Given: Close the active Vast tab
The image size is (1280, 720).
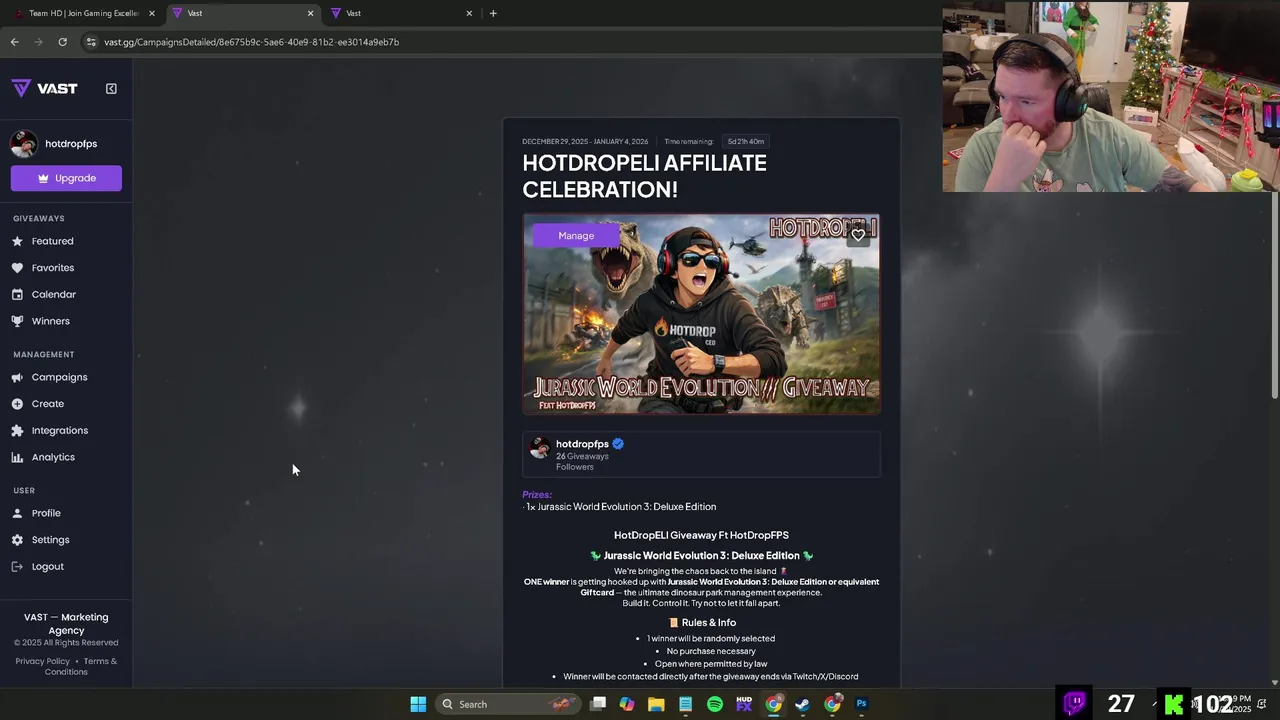Looking at the screenshot, I should [310, 13].
